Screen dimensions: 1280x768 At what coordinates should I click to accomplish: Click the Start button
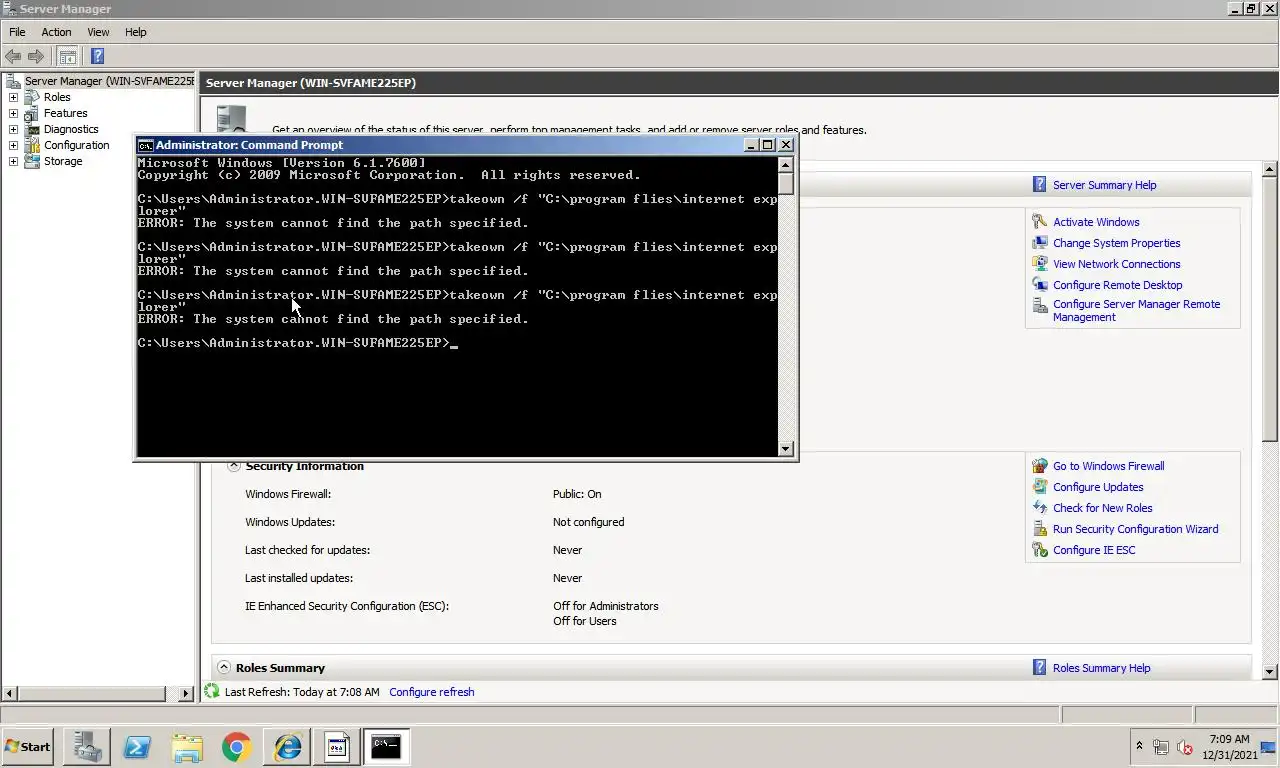coord(28,747)
